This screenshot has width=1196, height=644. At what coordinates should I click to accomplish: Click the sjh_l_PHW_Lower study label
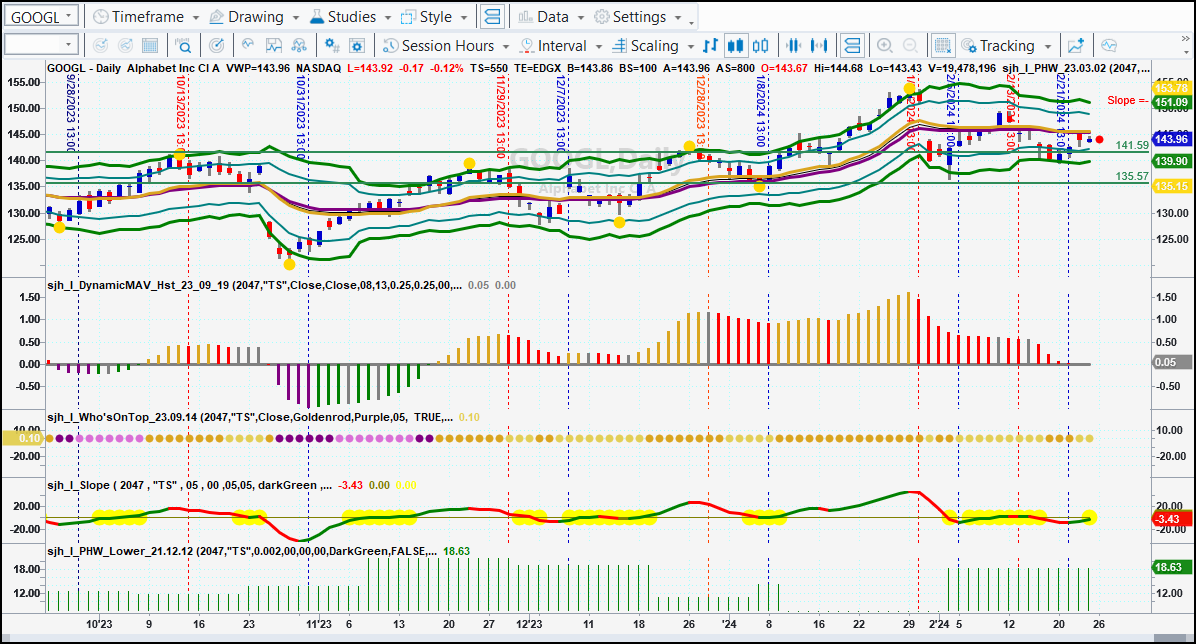click(242, 551)
